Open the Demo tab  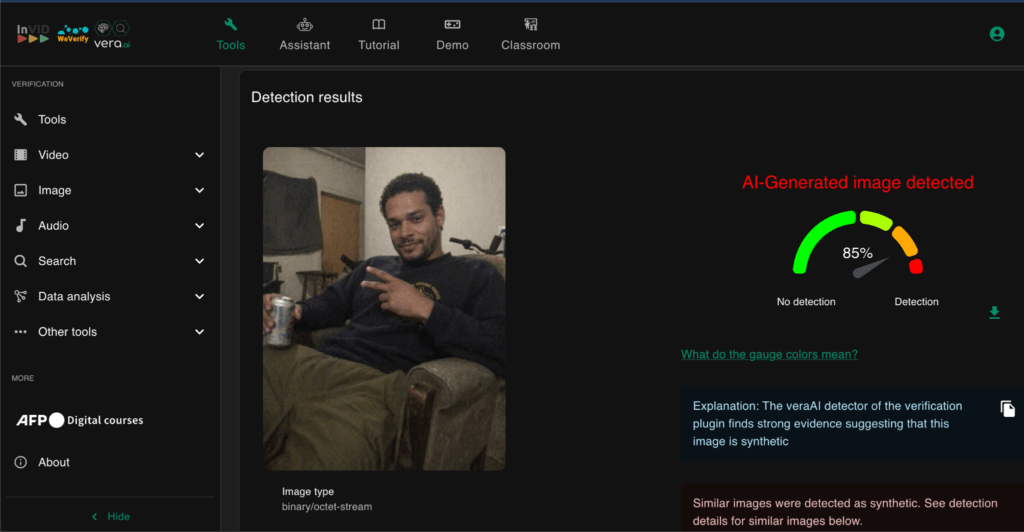pos(452,34)
